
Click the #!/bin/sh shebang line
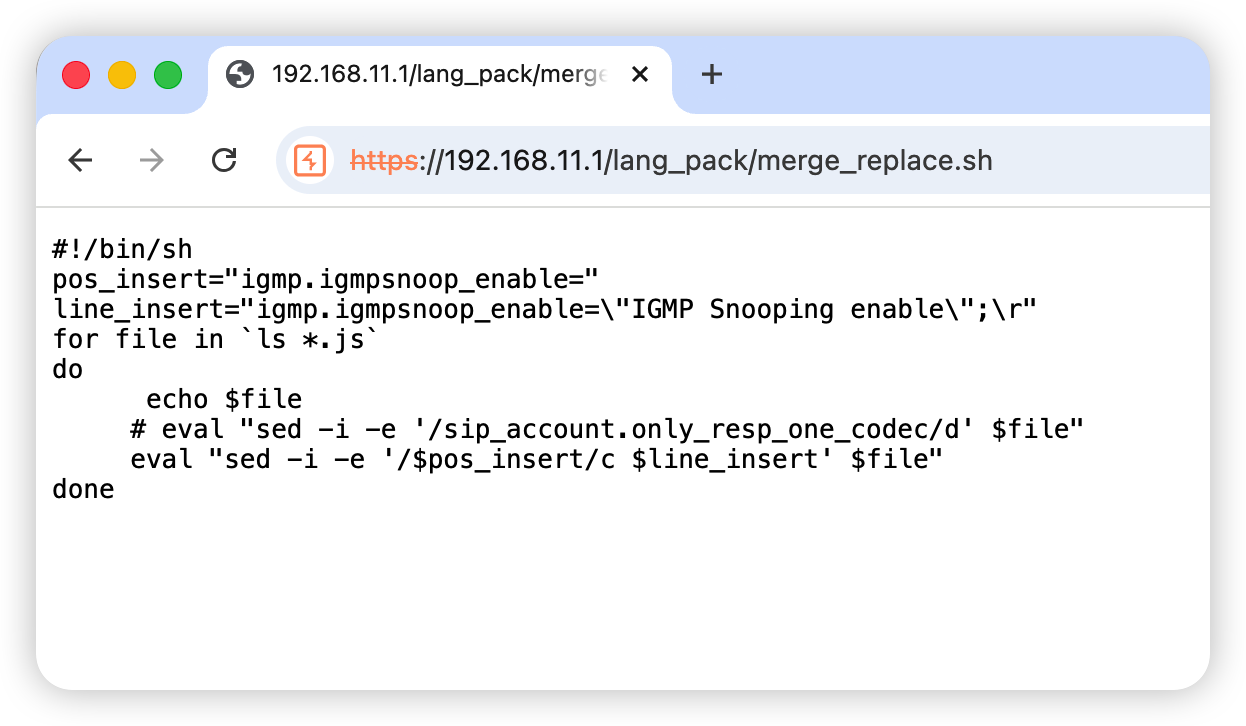click(122, 248)
